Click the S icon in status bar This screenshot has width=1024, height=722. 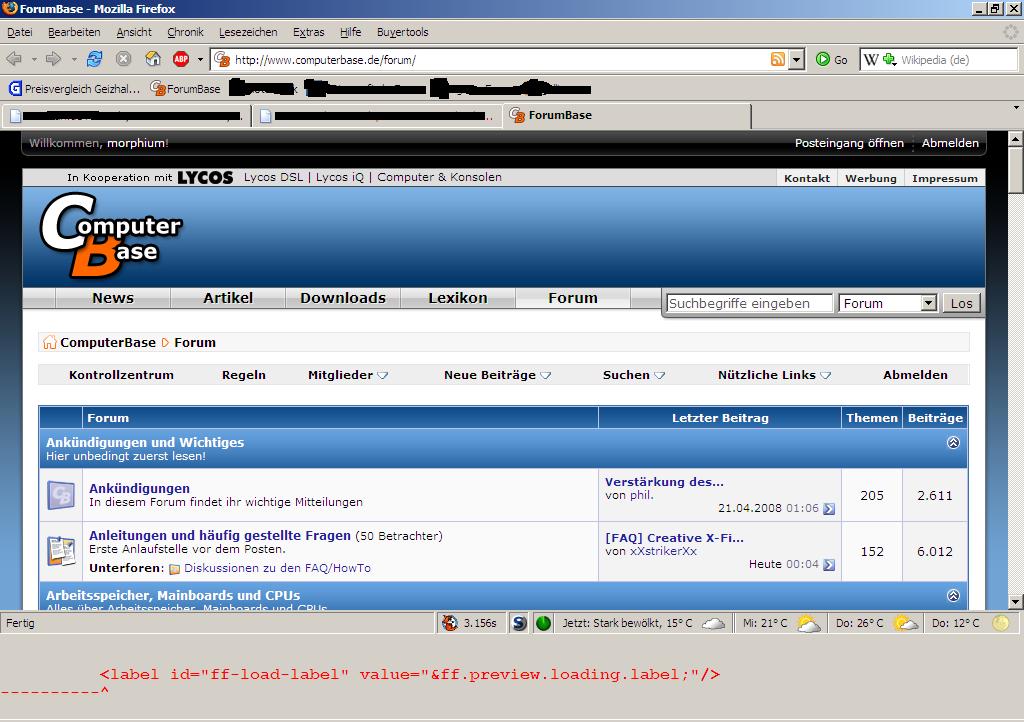[519, 623]
